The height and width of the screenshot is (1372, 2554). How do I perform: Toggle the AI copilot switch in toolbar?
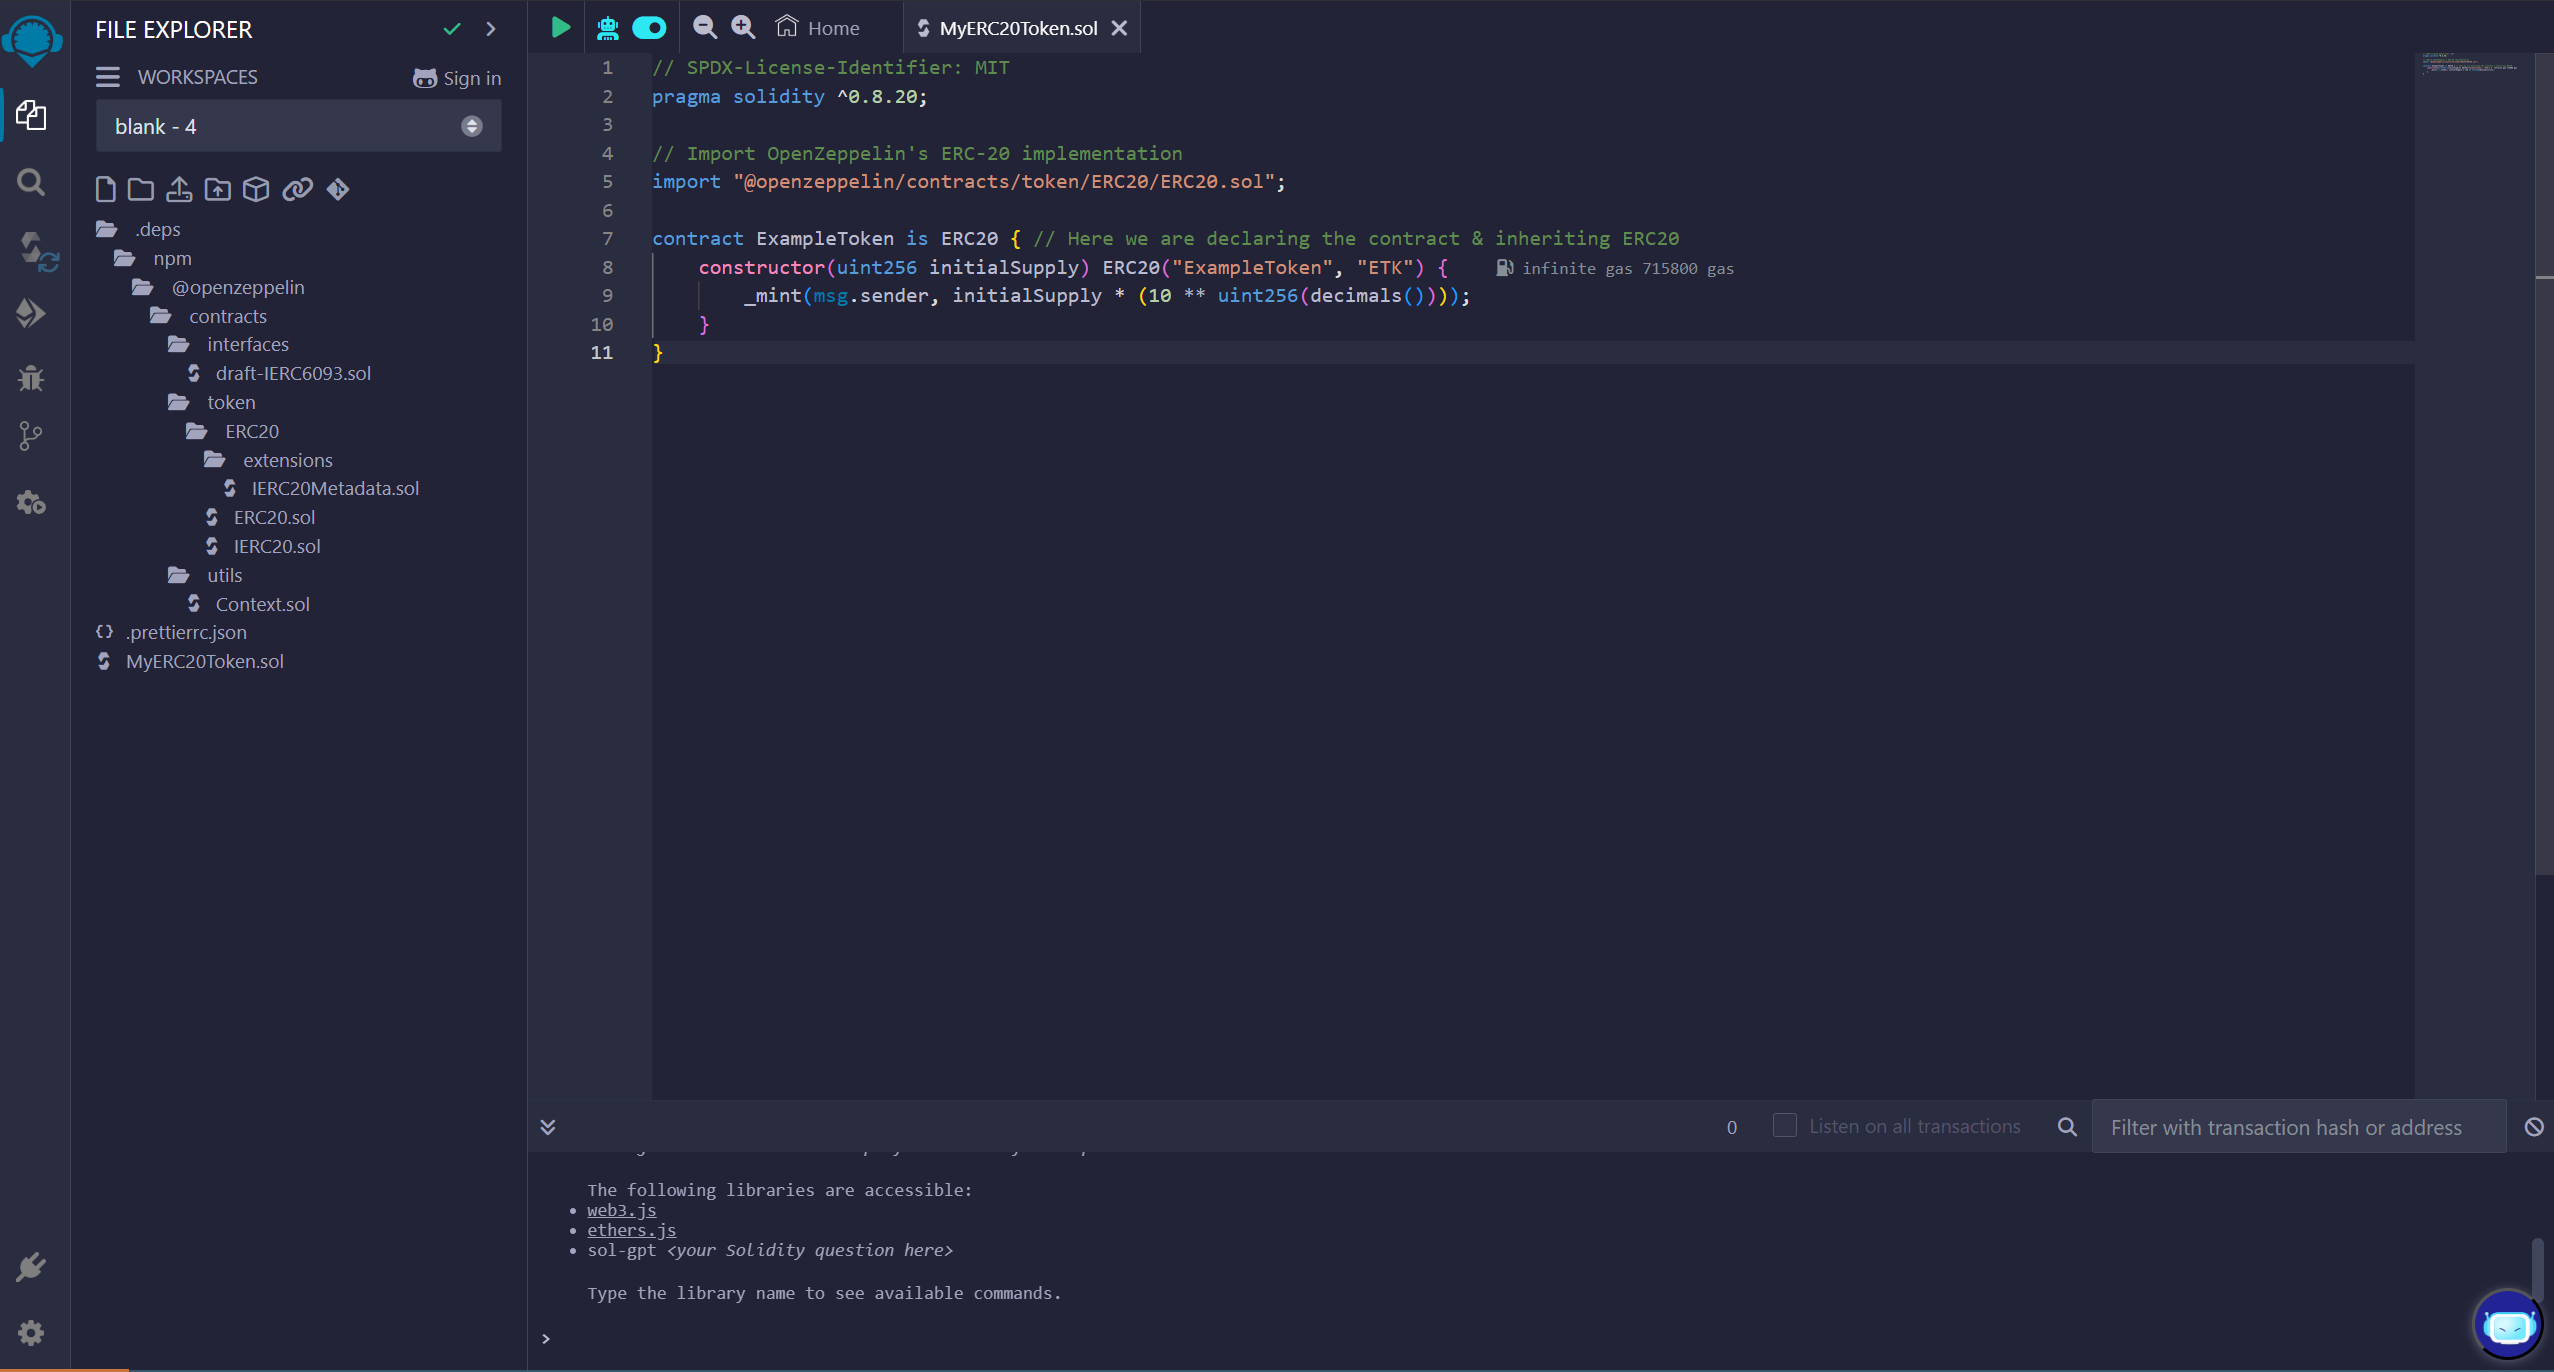tap(649, 28)
